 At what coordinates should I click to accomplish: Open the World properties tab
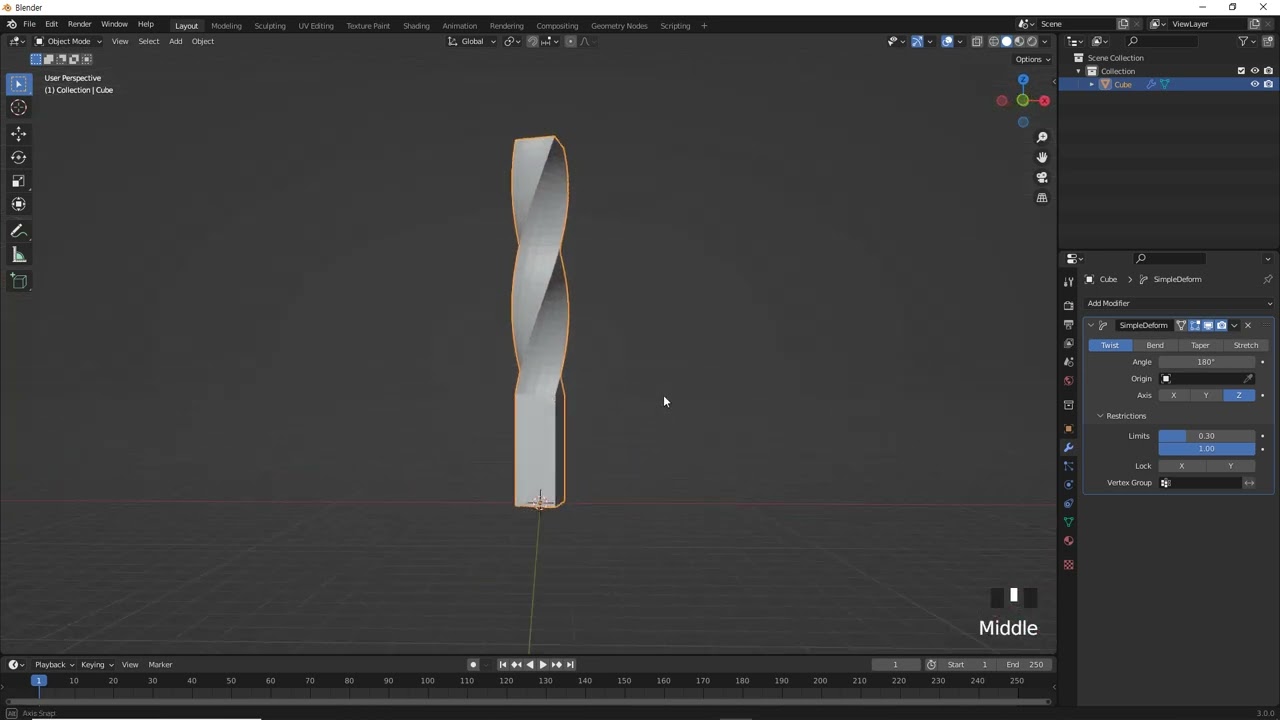click(1068, 381)
